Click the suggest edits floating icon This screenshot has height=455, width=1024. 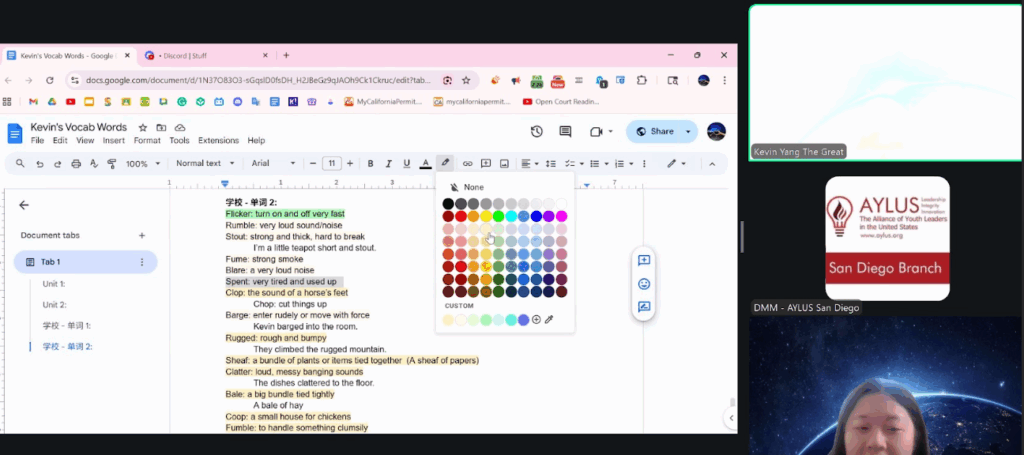(x=644, y=307)
